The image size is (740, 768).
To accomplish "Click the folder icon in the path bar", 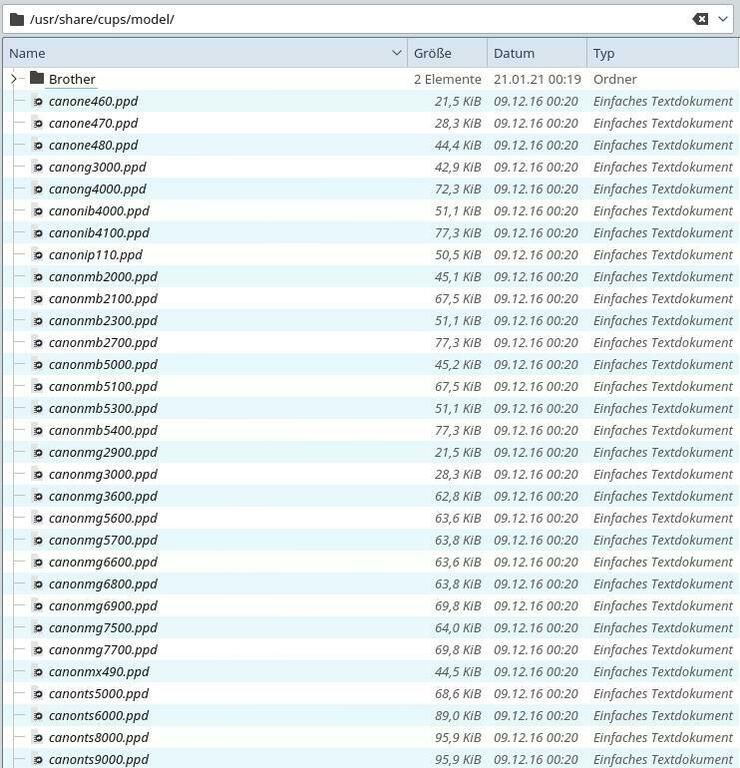I will pyautogui.click(x=17, y=19).
